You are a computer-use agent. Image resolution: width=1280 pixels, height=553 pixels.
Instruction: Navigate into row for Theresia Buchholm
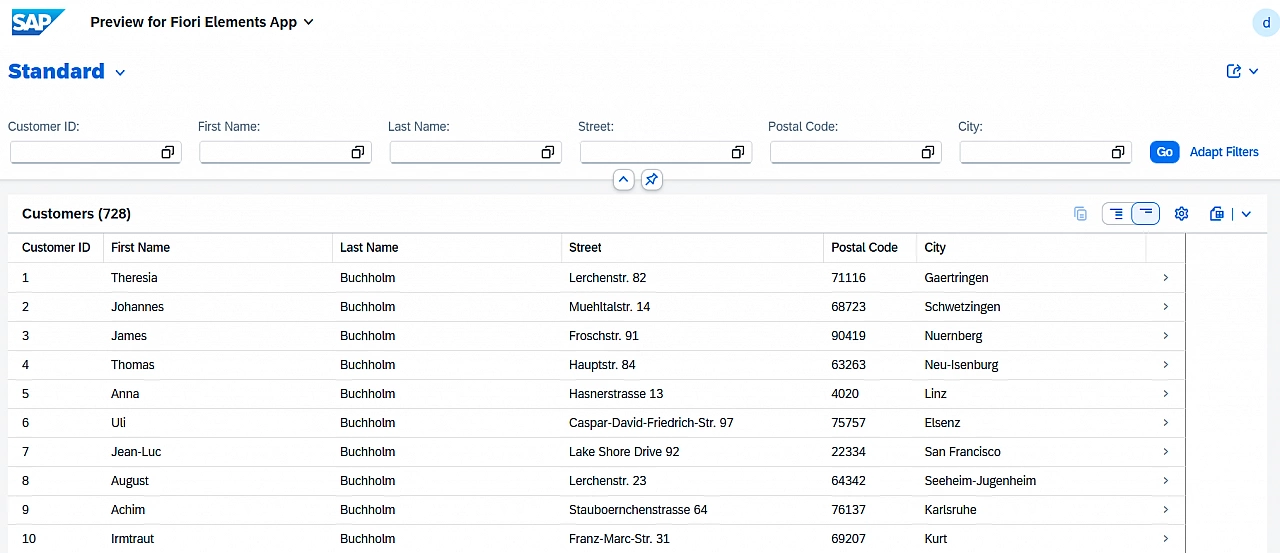coord(1165,277)
